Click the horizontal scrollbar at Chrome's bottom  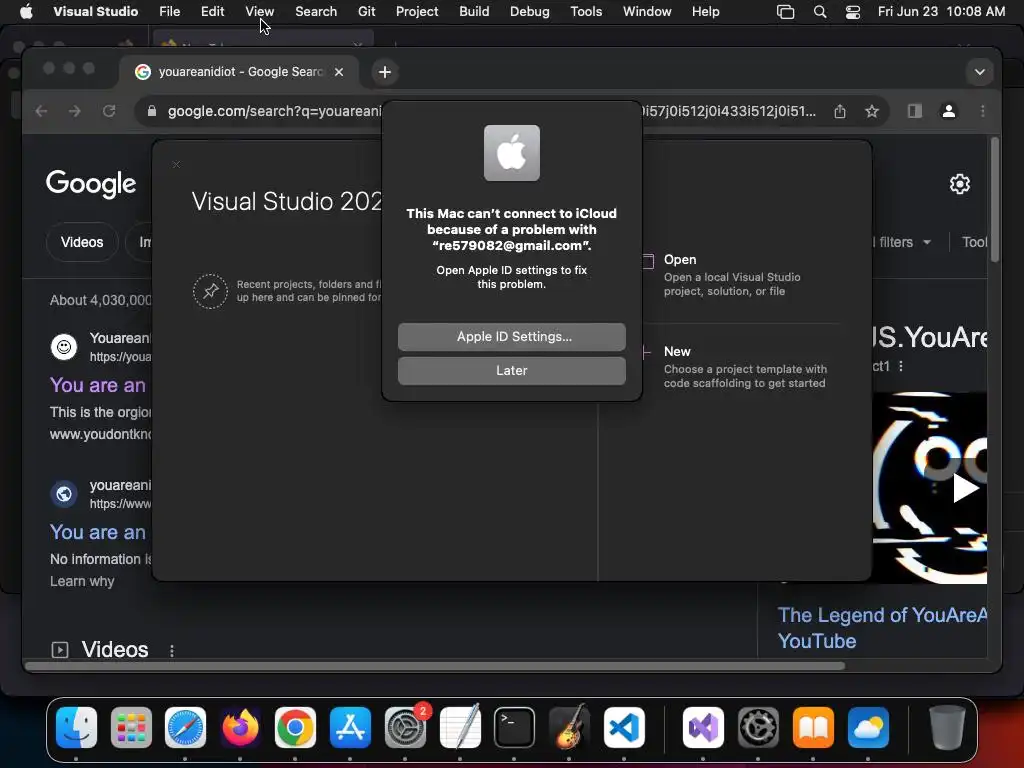click(x=434, y=666)
